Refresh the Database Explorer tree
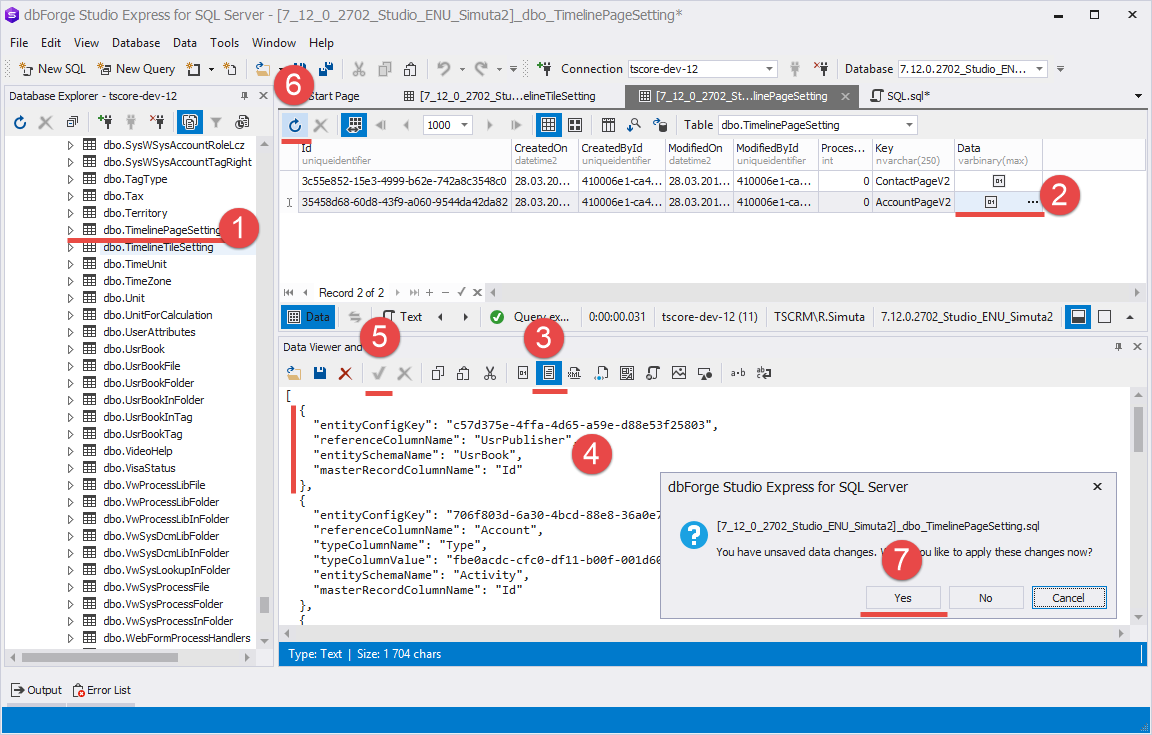Image resolution: width=1152 pixels, height=735 pixels. tap(20, 122)
